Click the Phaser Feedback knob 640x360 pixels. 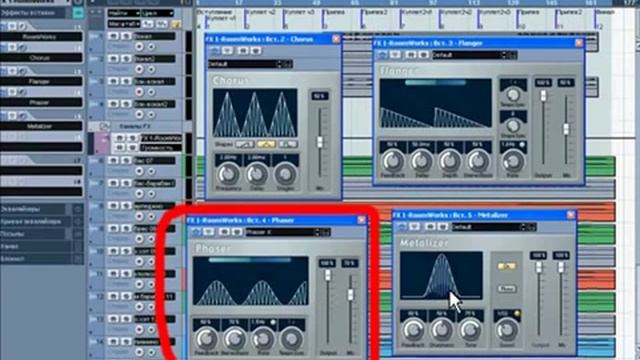coord(206,339)
